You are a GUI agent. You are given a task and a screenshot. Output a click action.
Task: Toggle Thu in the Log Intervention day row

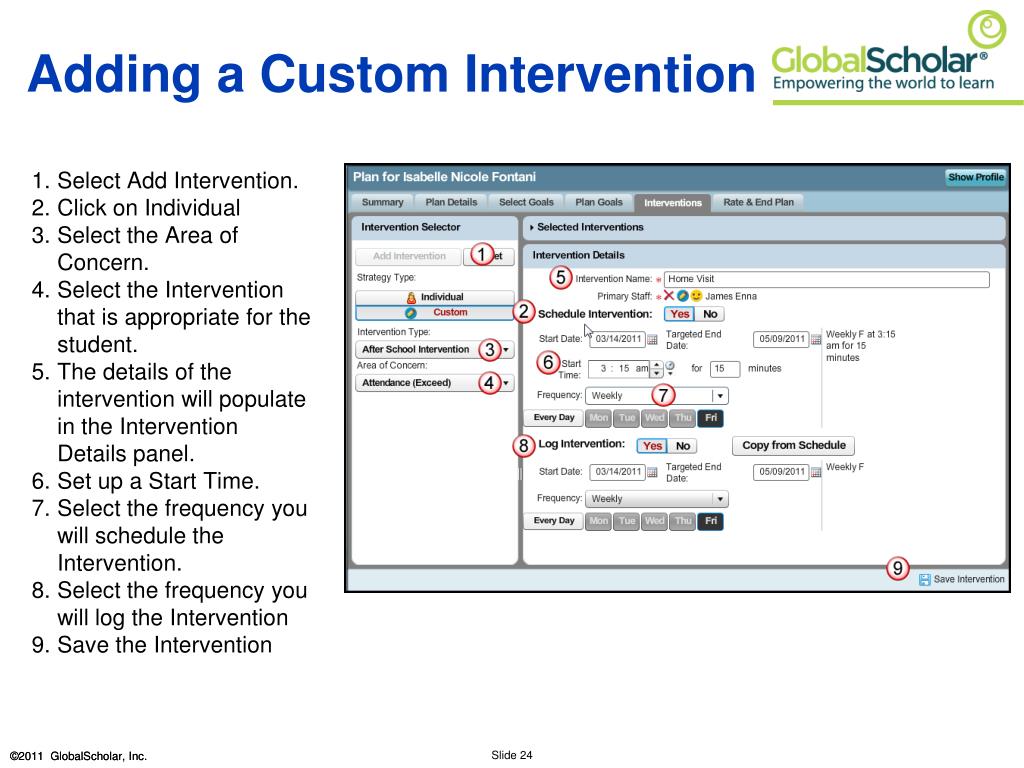683,521
